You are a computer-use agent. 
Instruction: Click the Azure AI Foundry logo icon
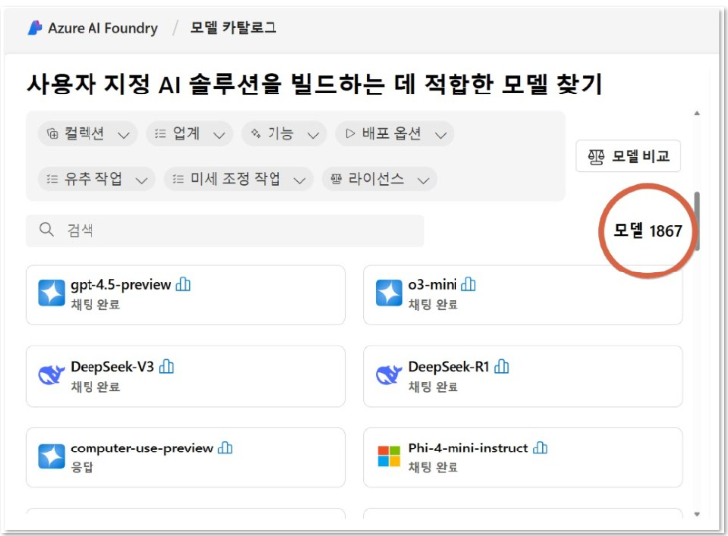(35, 28)
